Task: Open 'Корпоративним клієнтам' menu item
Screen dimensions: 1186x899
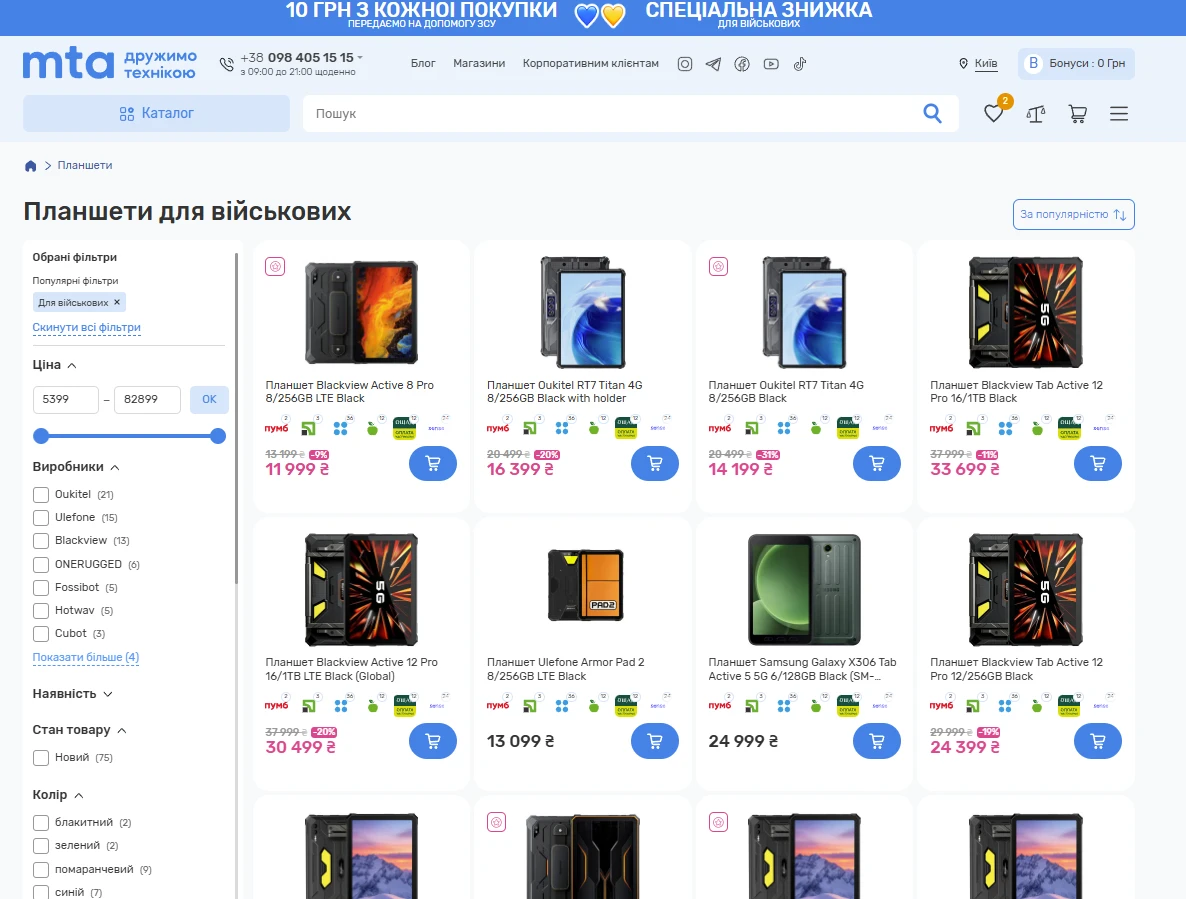Action: (591, 64)
